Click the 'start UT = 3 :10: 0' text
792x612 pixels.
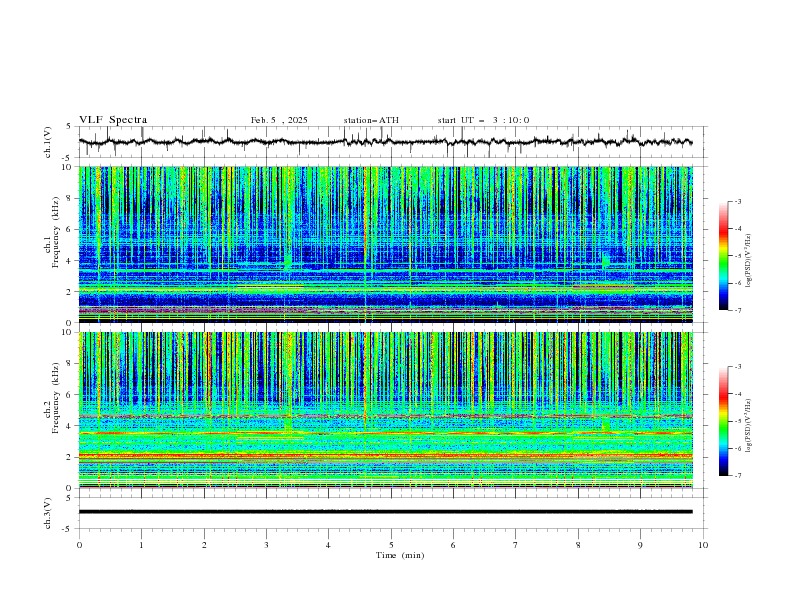(x=483, y=120)
